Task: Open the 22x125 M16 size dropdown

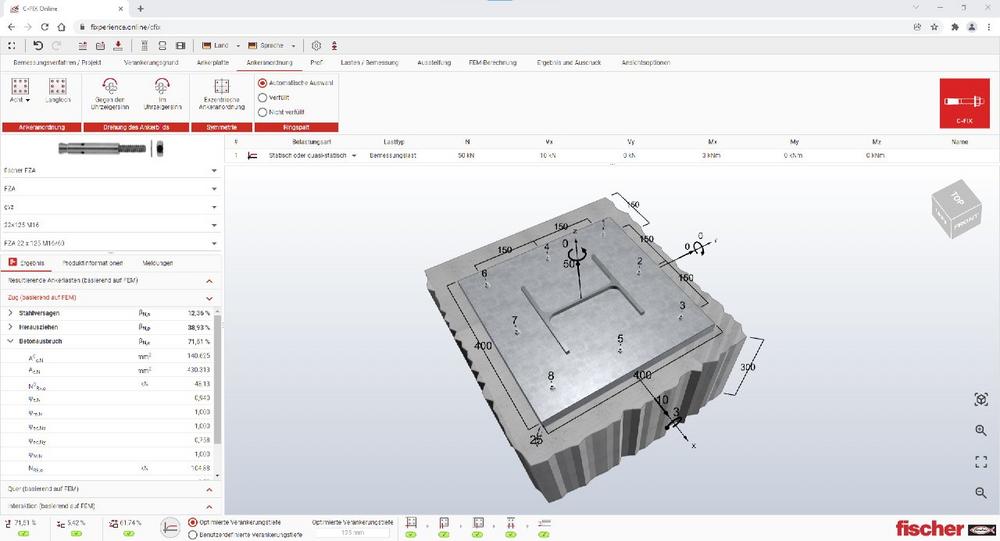Action: click(110, 225)
